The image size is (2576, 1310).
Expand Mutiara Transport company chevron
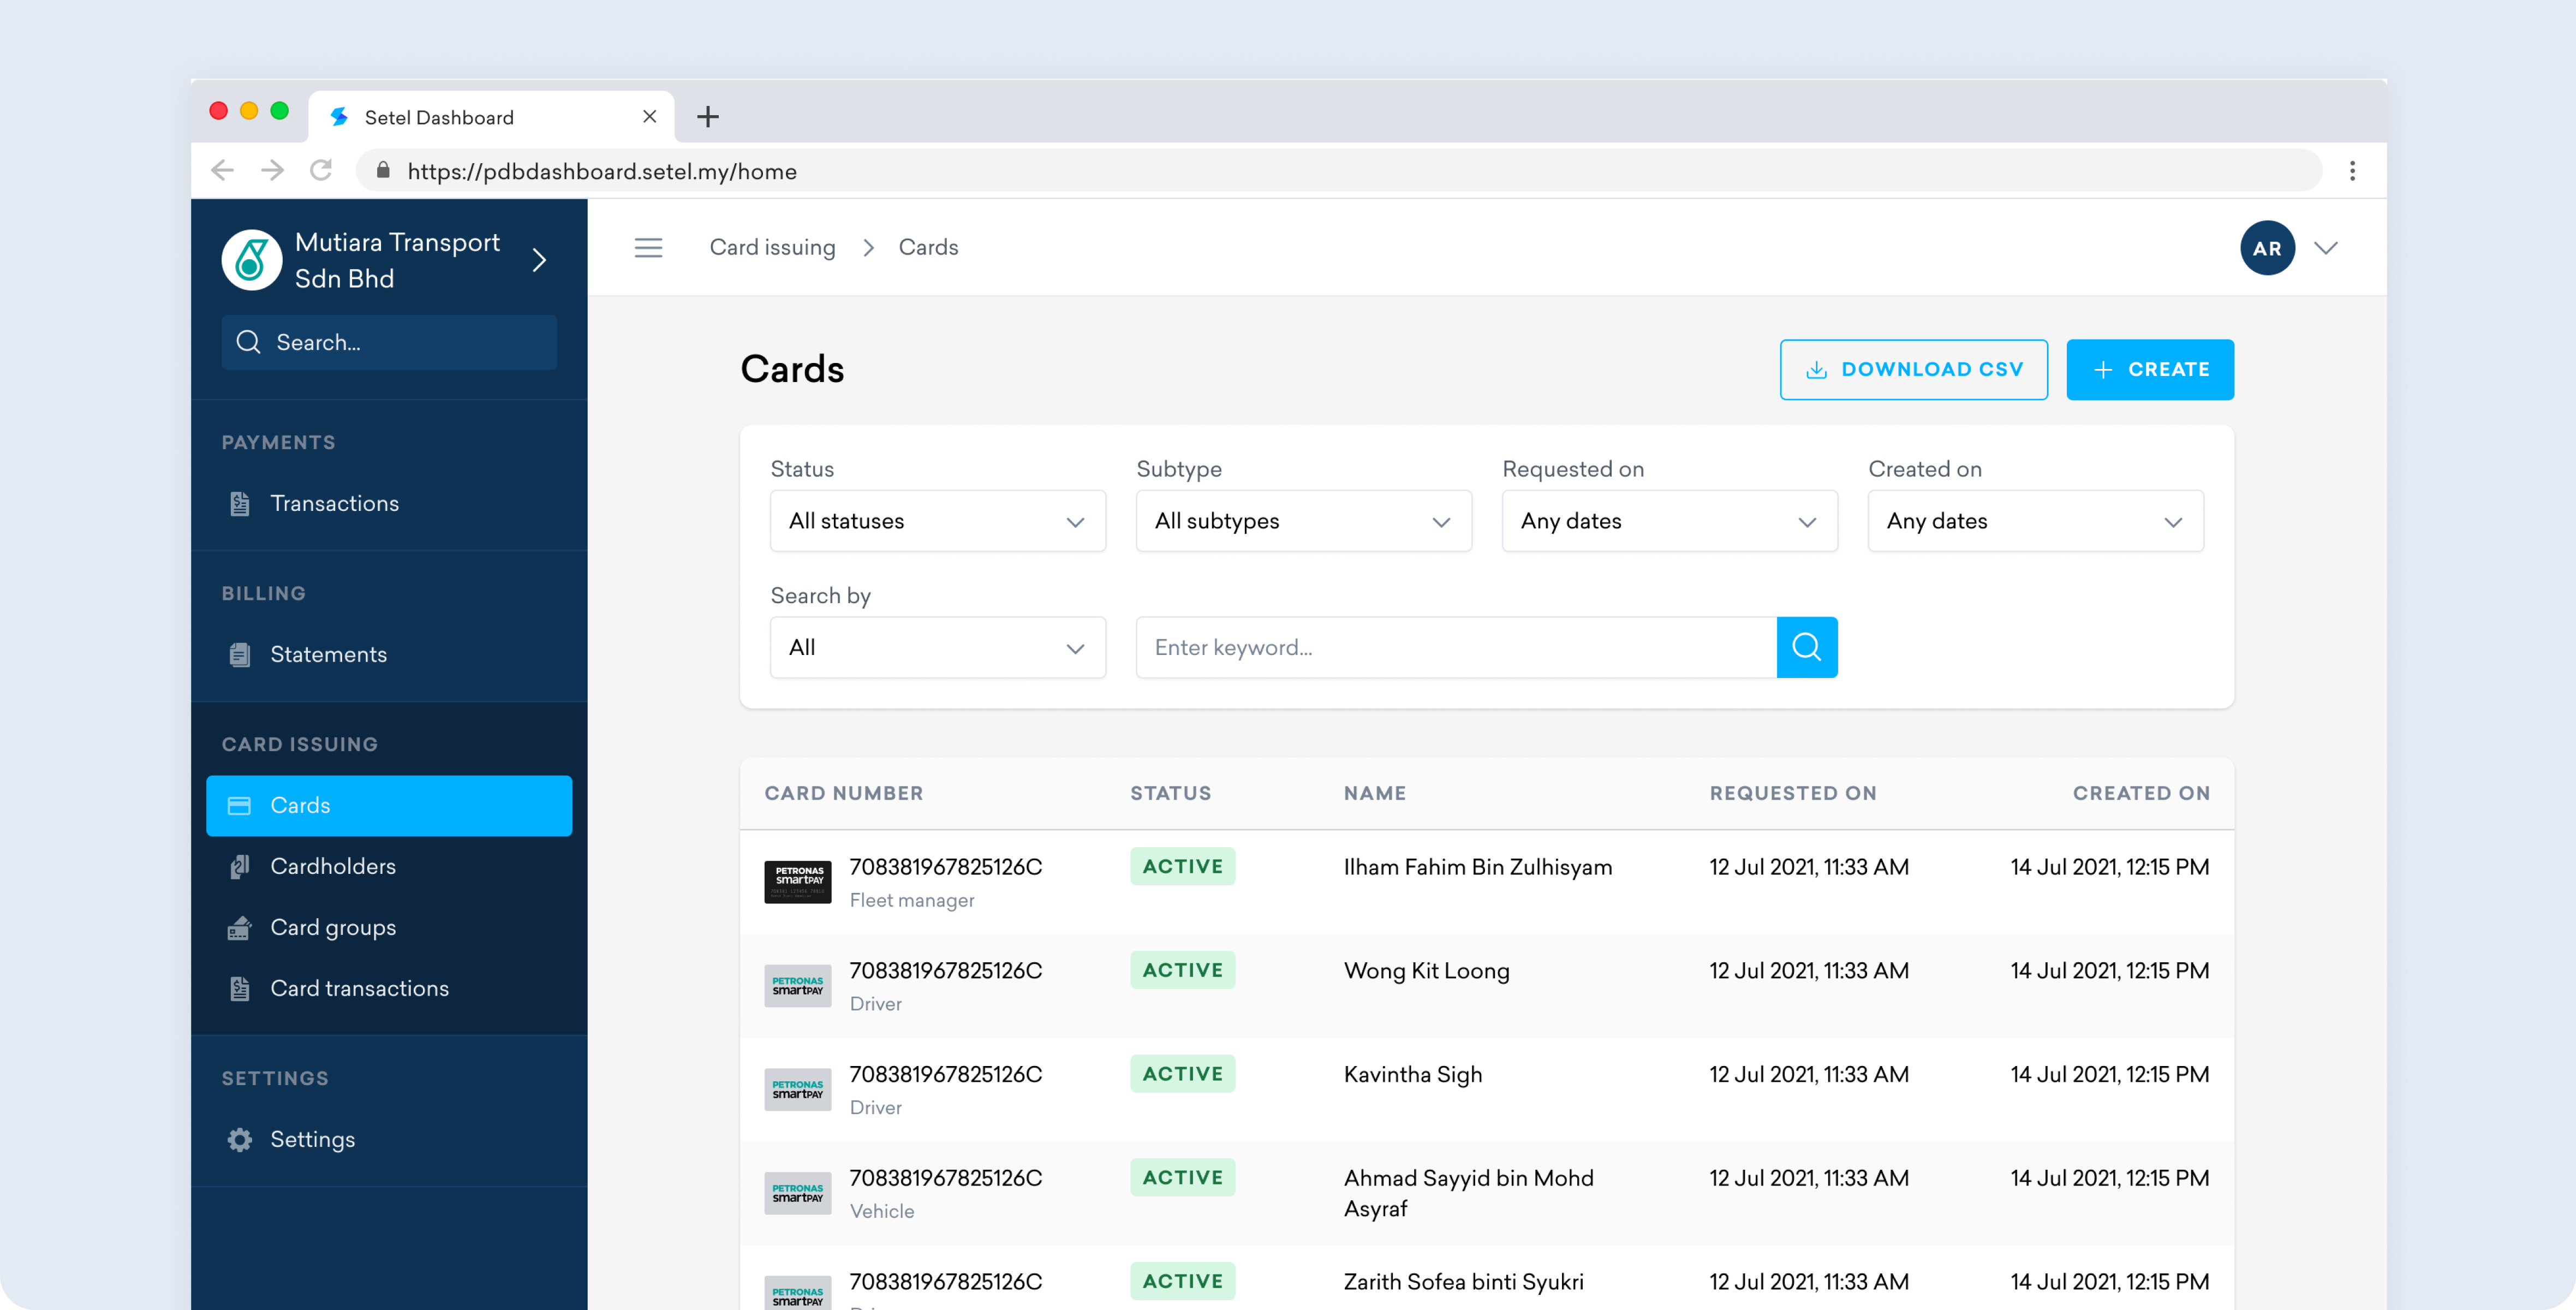(539, 260)
